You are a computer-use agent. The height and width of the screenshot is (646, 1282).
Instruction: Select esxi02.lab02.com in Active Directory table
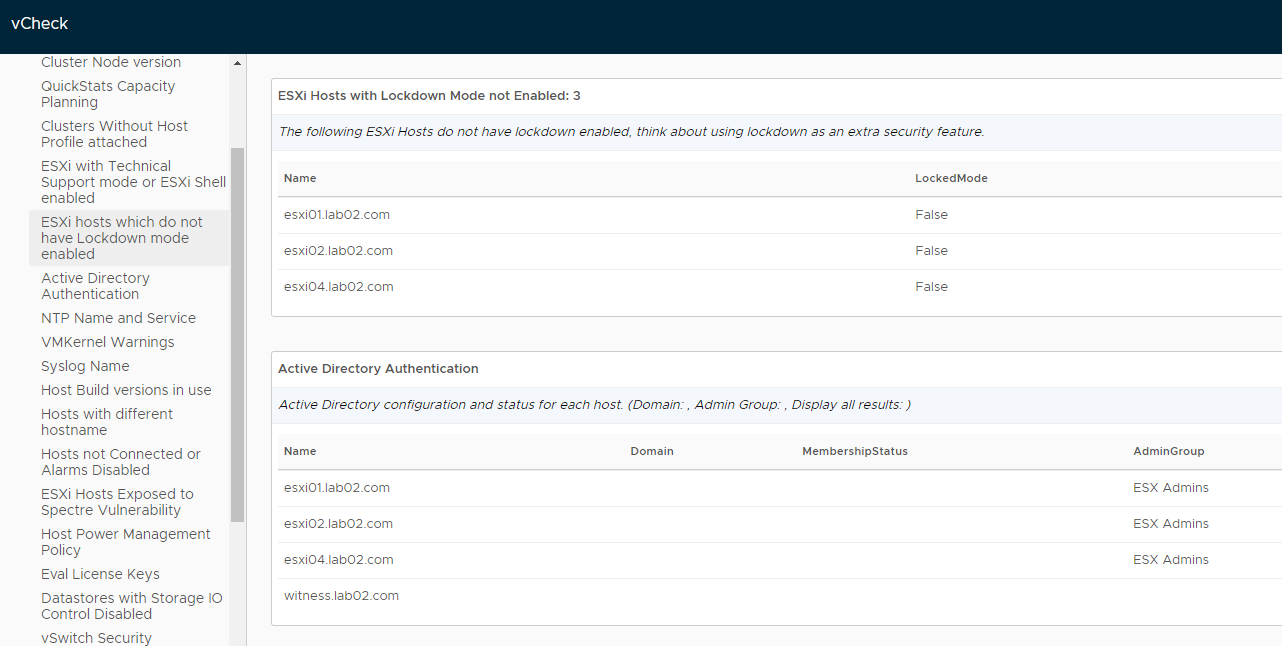click(338, 524)
